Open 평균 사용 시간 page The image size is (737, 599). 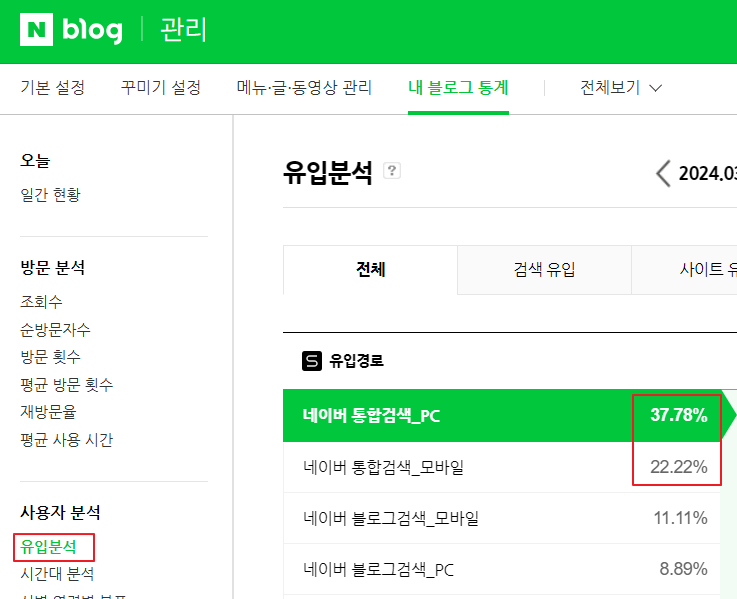[66, 440]
